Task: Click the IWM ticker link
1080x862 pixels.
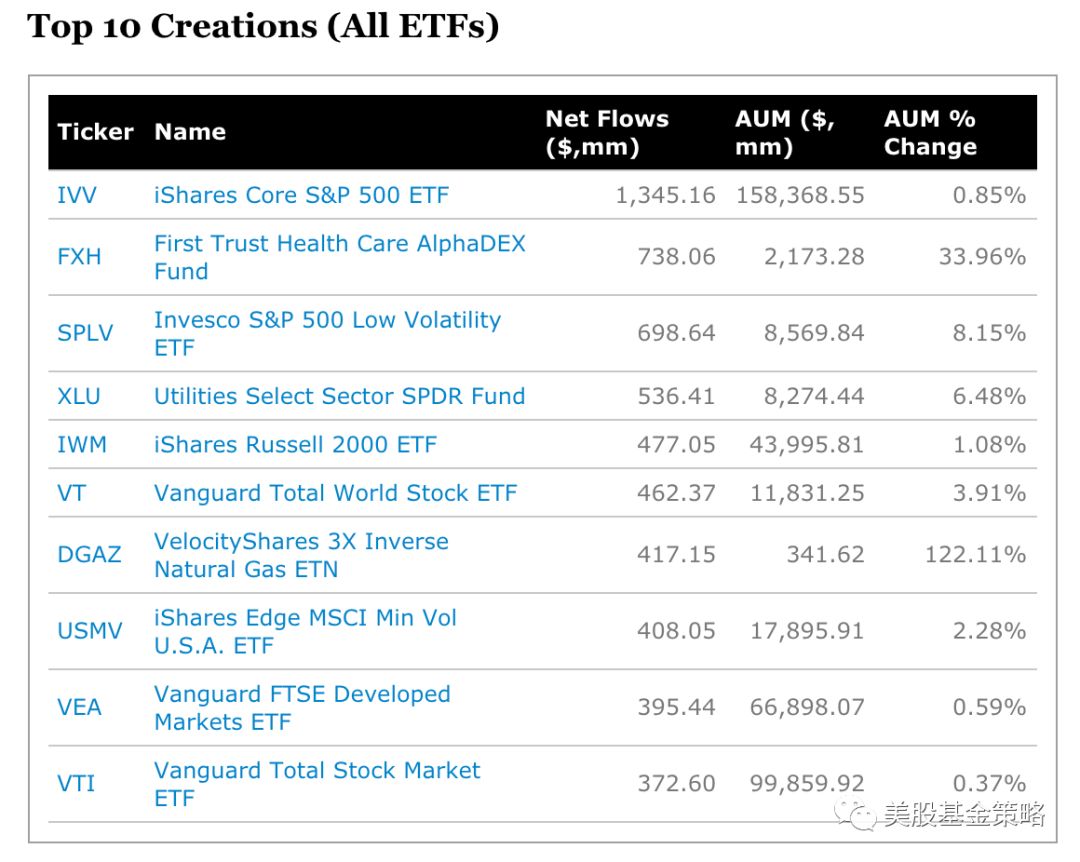Action: click(x=82, y=444)
